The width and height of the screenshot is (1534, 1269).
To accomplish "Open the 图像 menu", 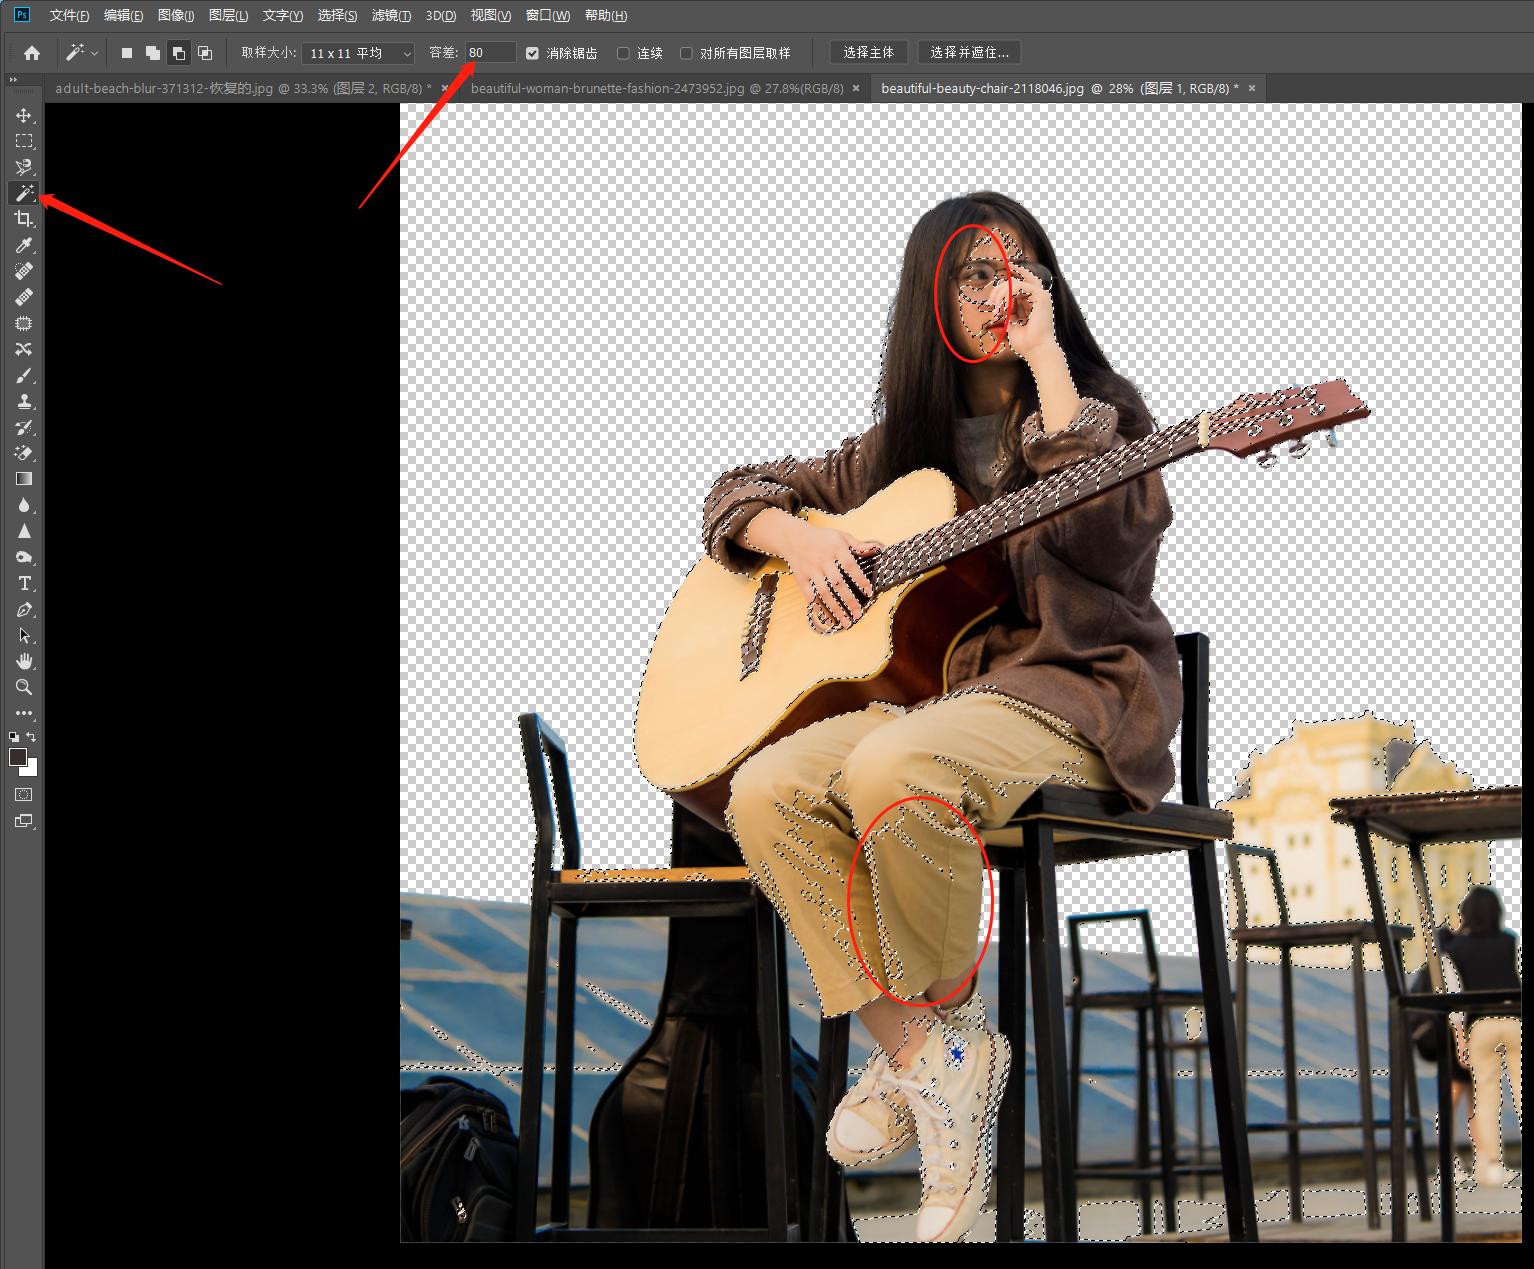I will pyautogui.click(x=176, y=15).
